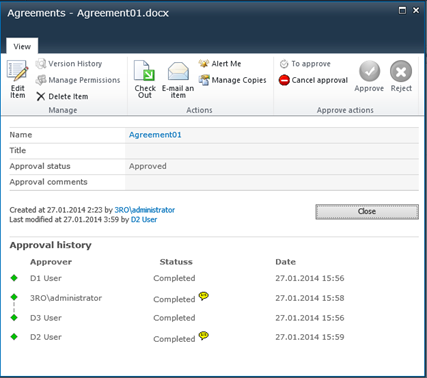View the comment bubble on 3RO\administrator's approval
This screenshot has width=427, height=378.
[204, 296]
